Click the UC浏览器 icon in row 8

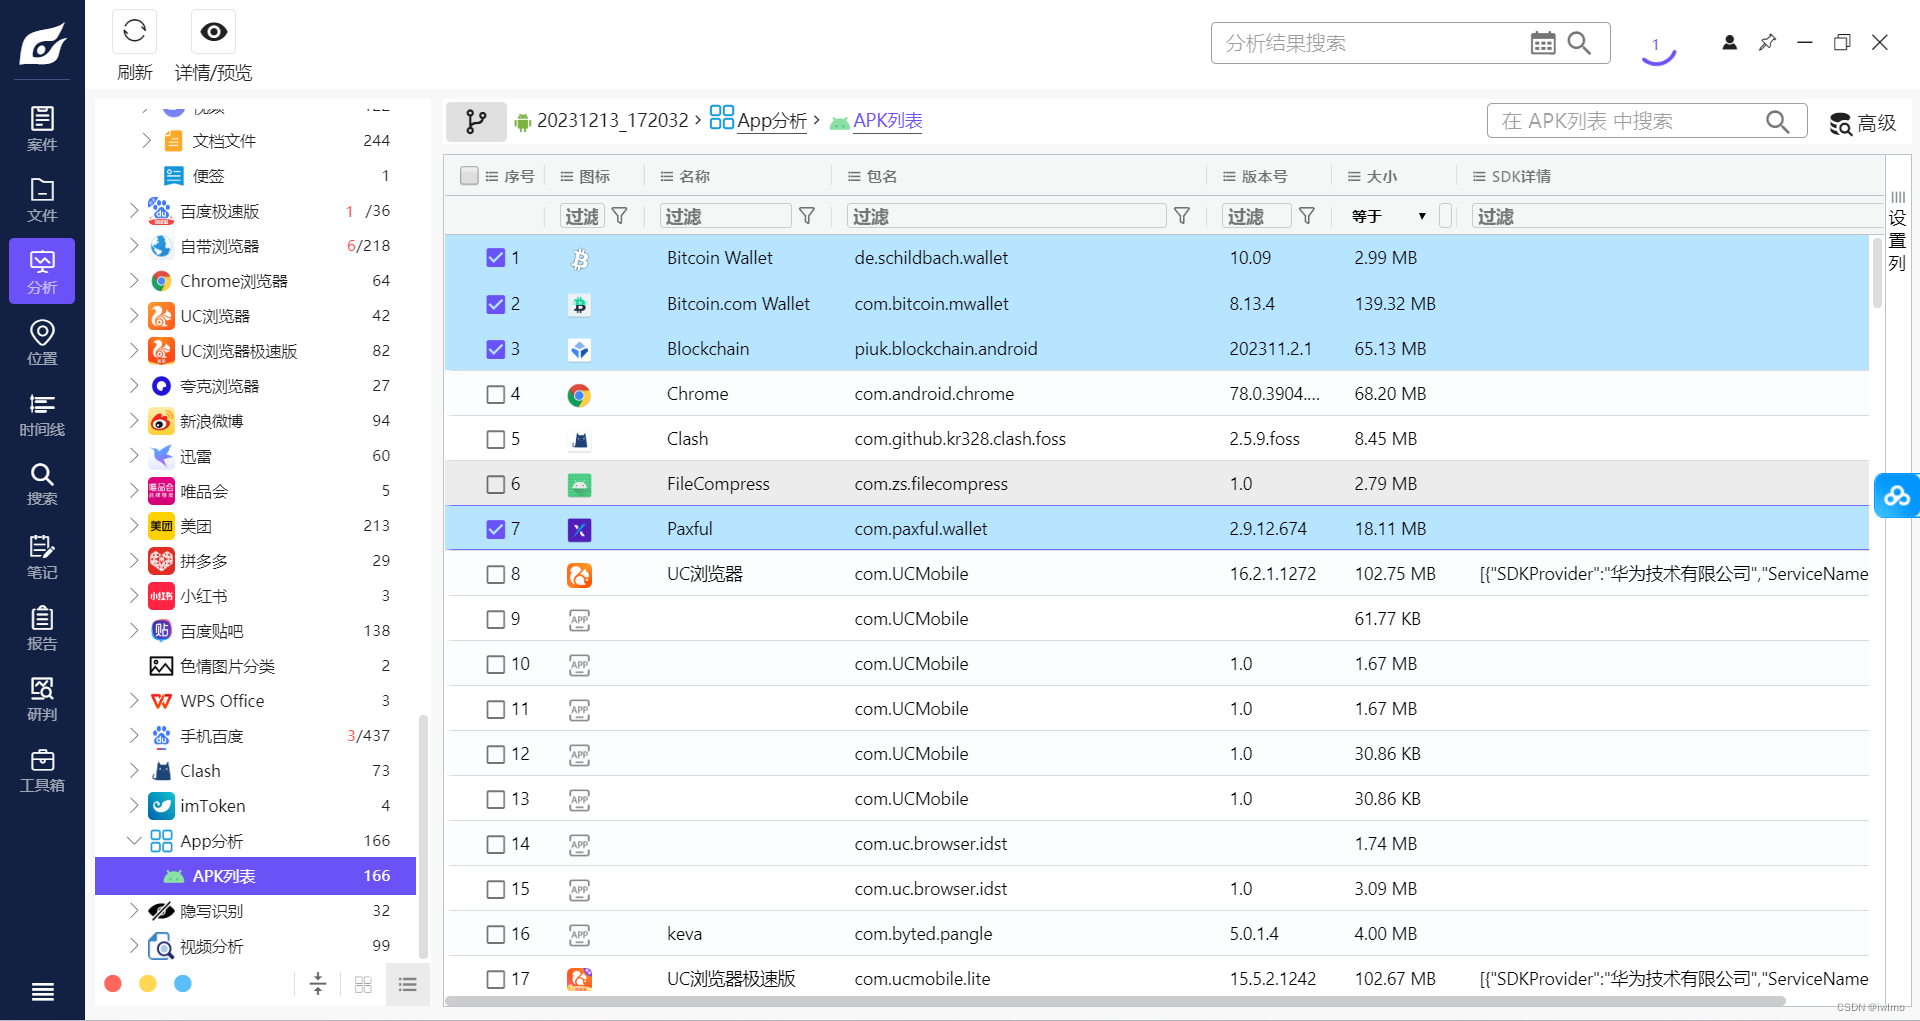[579, 575]
